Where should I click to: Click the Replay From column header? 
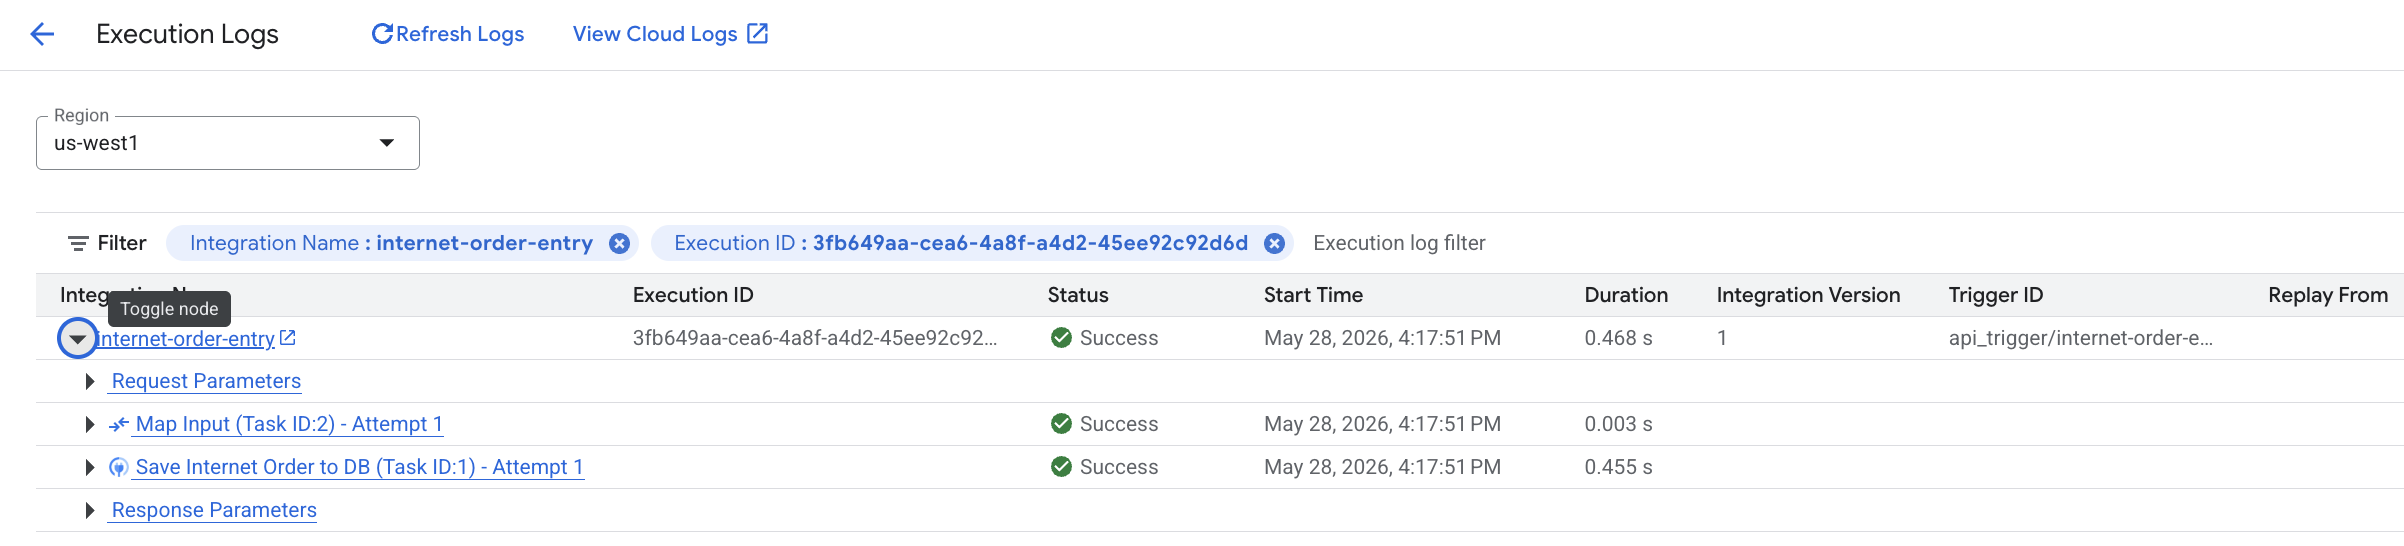pyautogui.click(x=2328, y=295)
